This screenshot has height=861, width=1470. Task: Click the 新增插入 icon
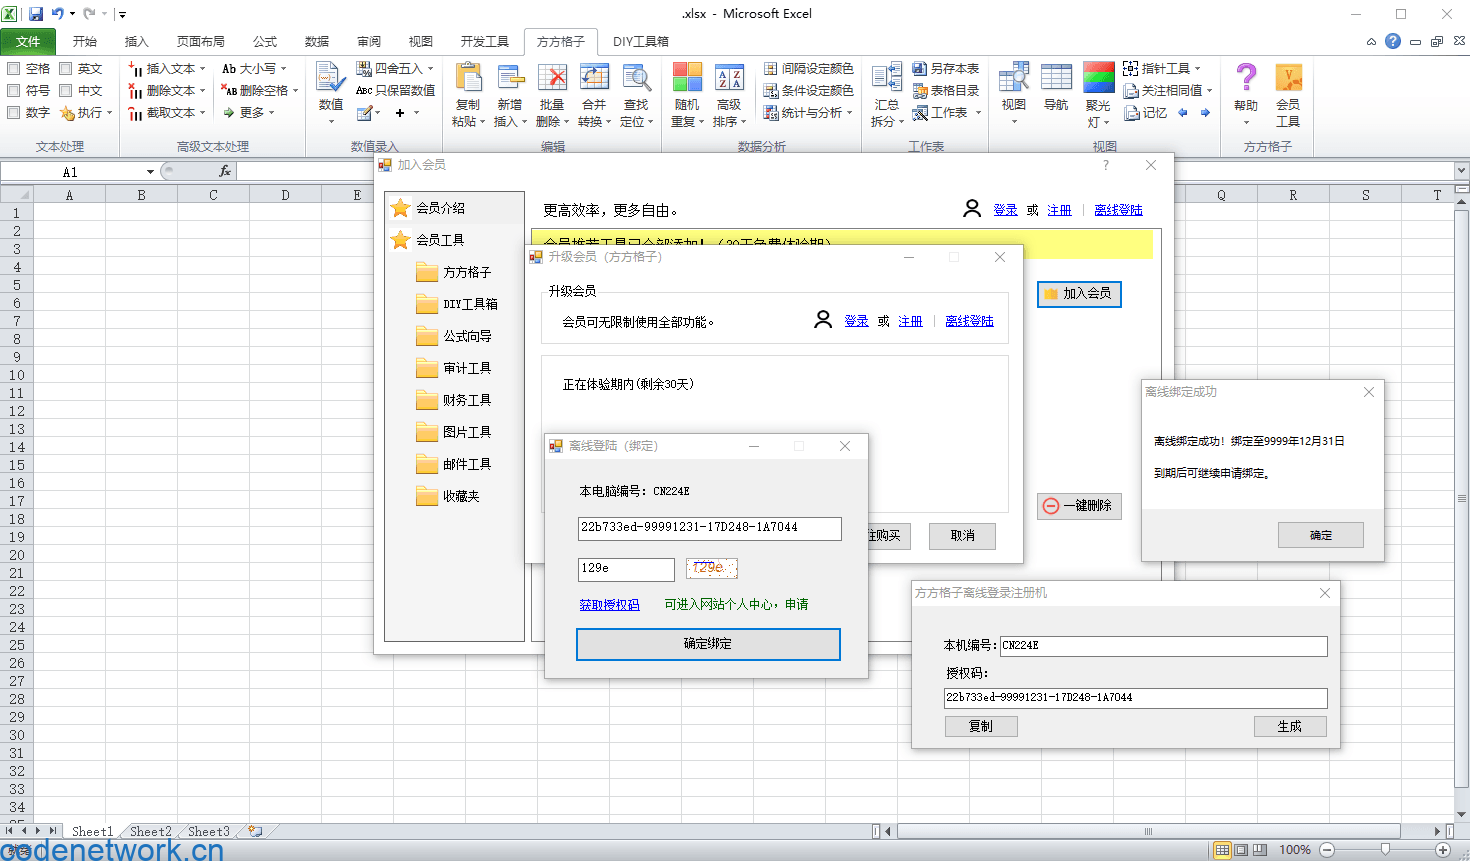pyautogui.click(x=510, y=77)
